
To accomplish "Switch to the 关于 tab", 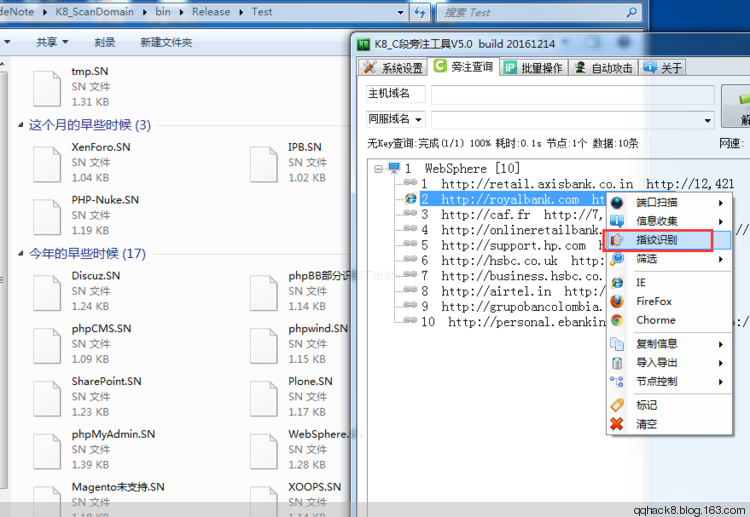I will [662, 67].
